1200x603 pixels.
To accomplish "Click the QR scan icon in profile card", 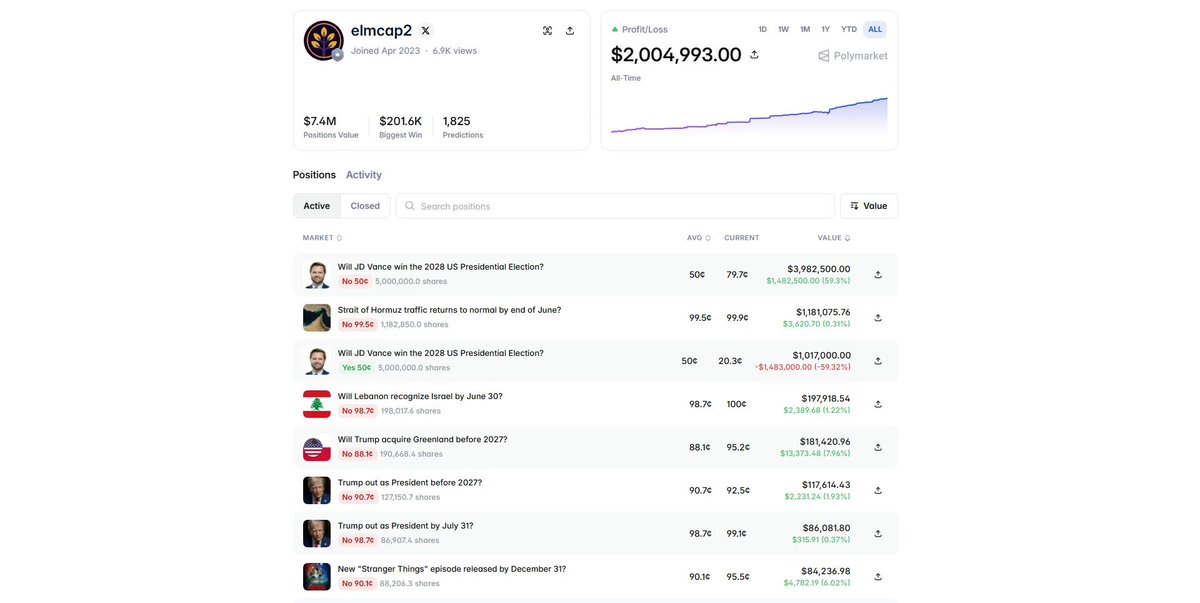I will click(x=547, y=31).
